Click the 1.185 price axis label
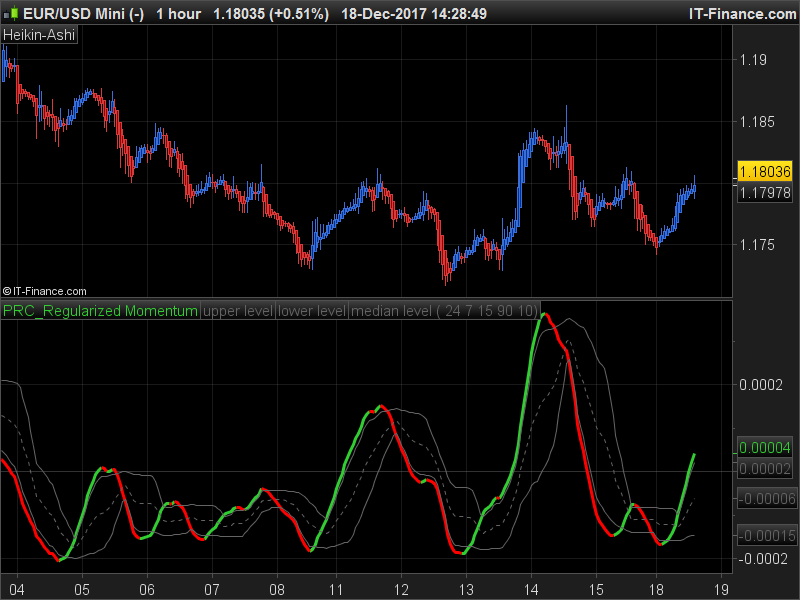 [757, 121]
